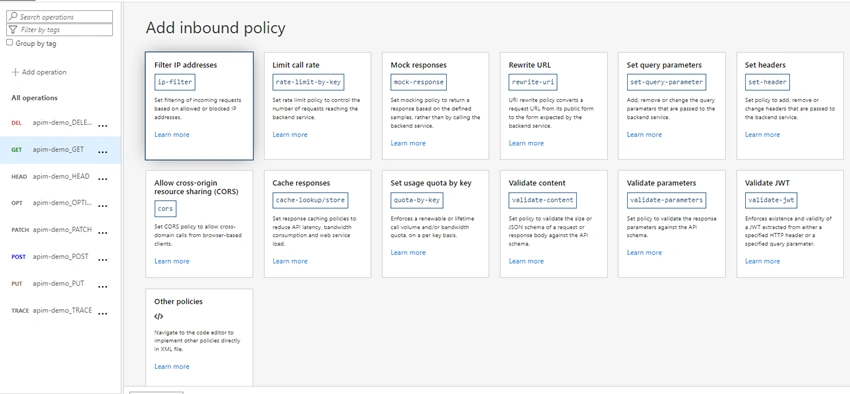
Task: Select the apim-demo_PUT operation
Action: click(60, 283)
